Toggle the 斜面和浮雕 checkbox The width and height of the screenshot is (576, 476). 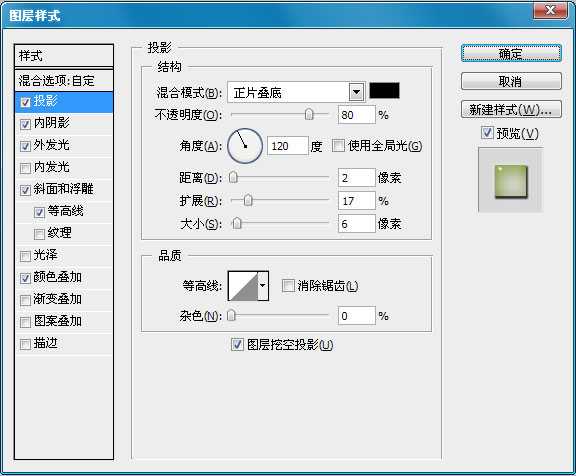25,190
